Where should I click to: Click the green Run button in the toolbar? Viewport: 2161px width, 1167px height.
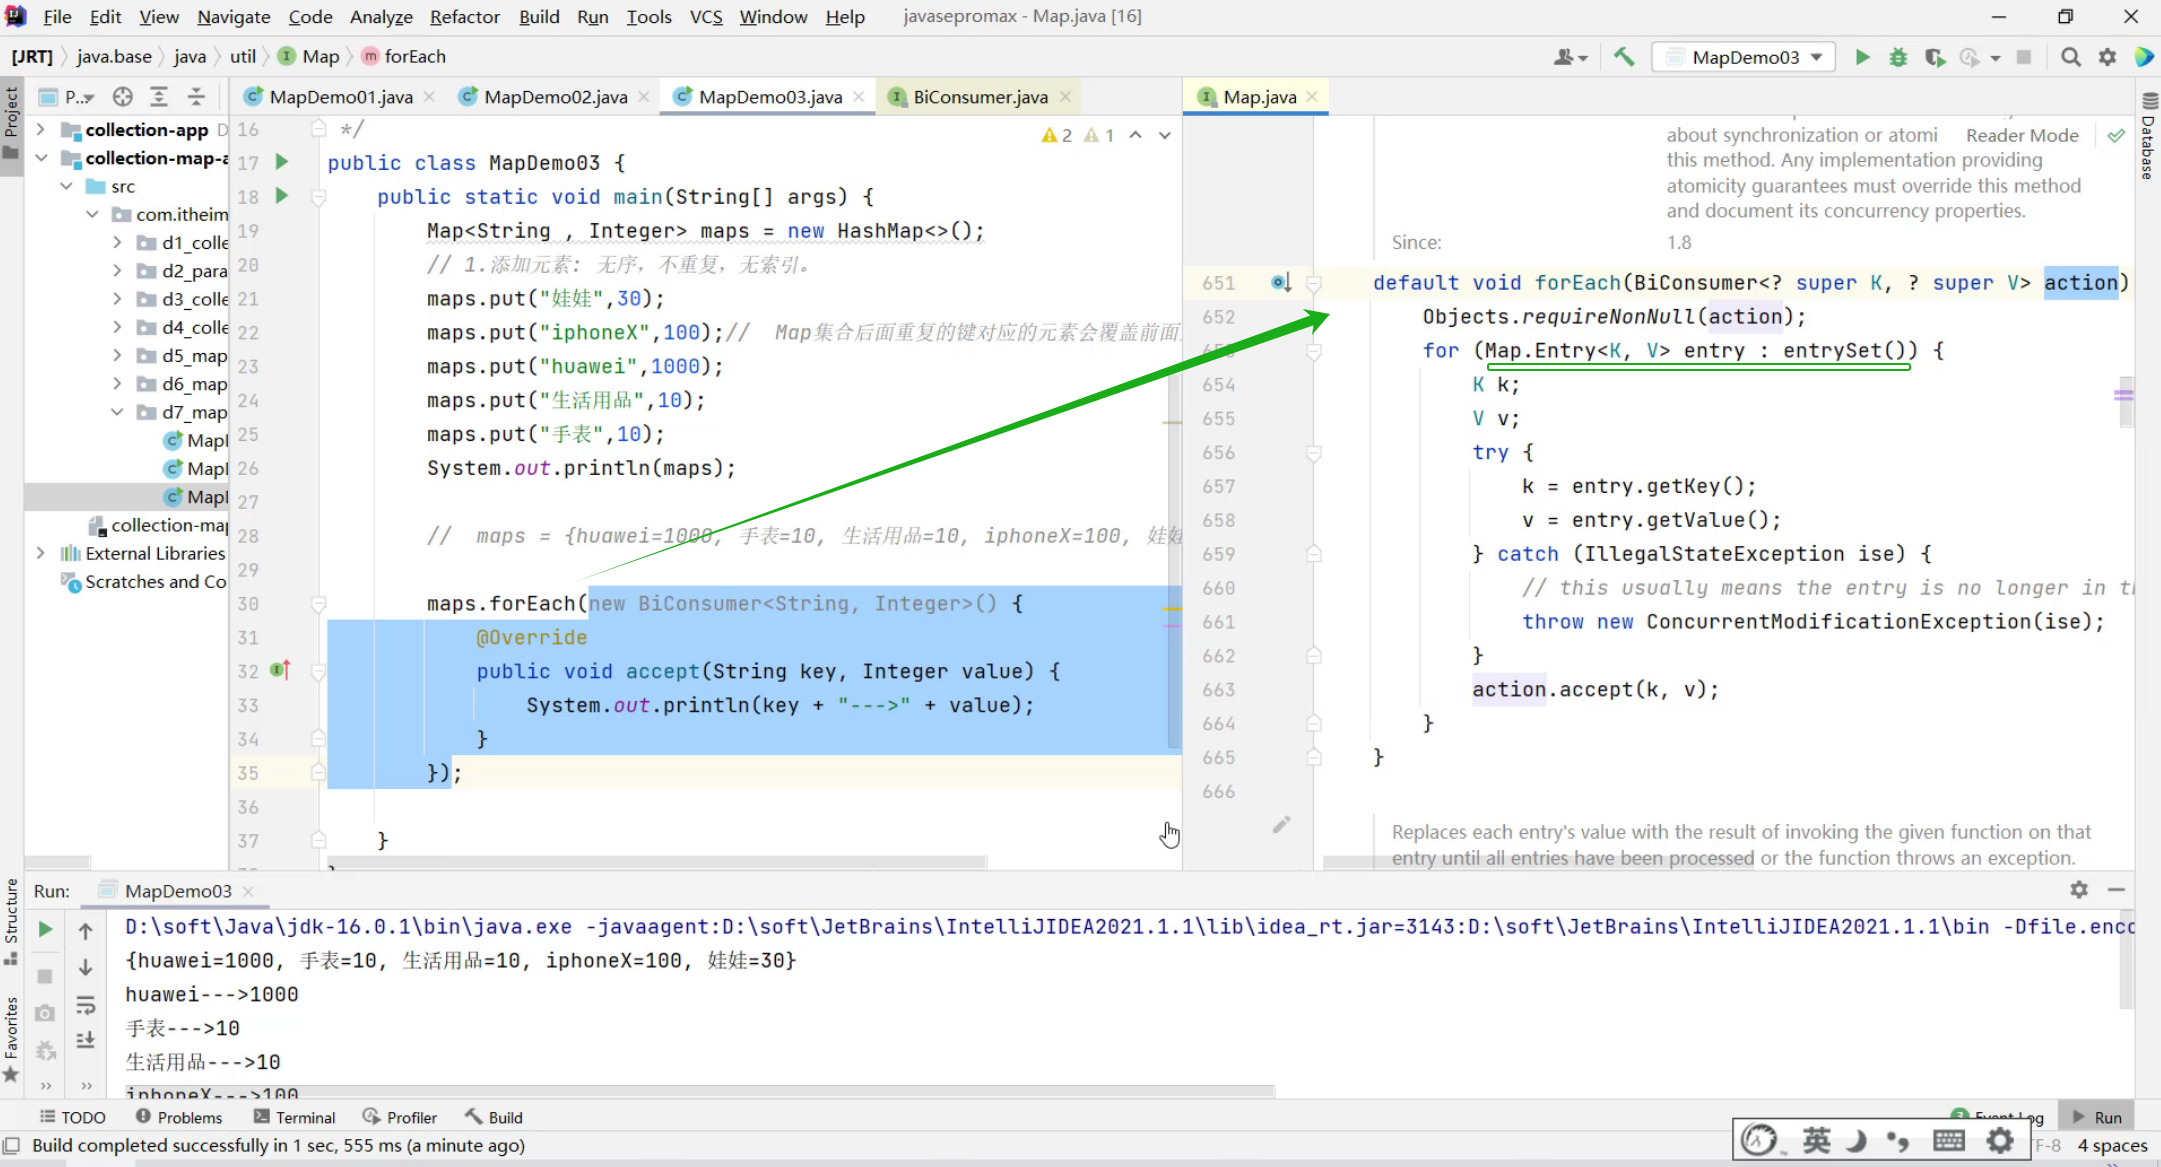1862,57
